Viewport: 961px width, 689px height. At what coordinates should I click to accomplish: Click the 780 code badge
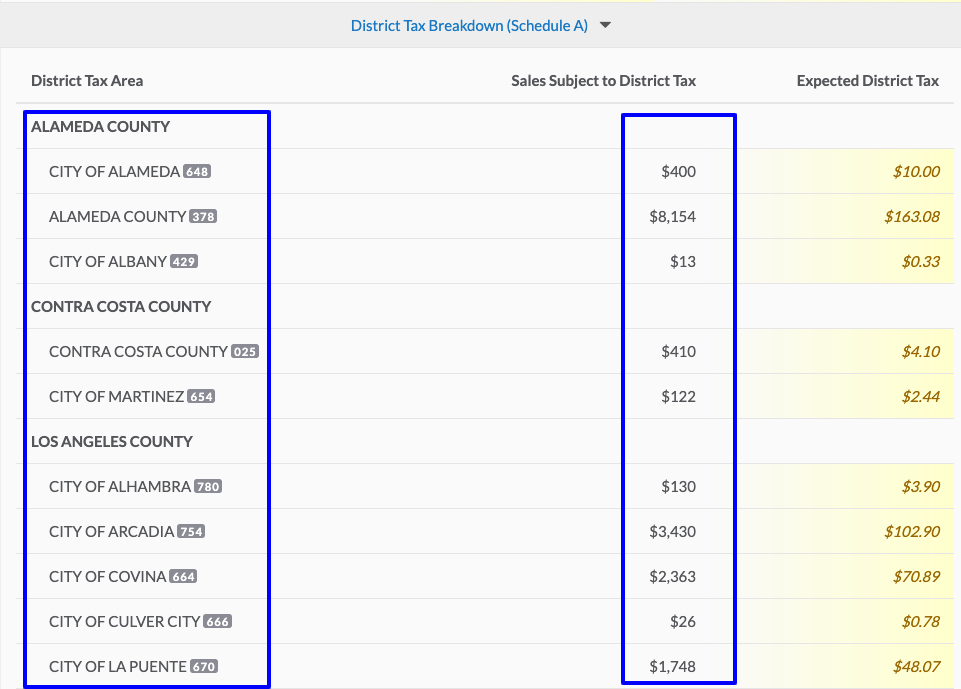(x=208, y=487)
